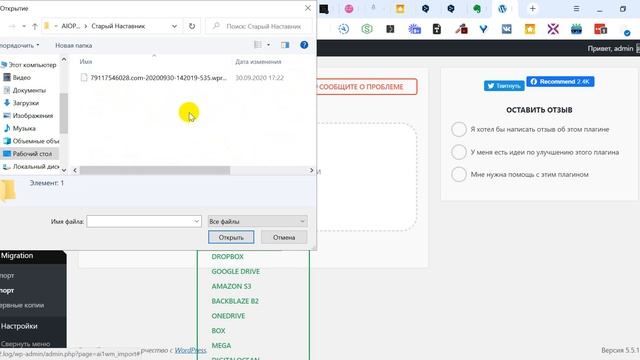Open the WordPress footer link
Image resolution: width=640 pixels, height=360 pixels.
tap(190, 350)
